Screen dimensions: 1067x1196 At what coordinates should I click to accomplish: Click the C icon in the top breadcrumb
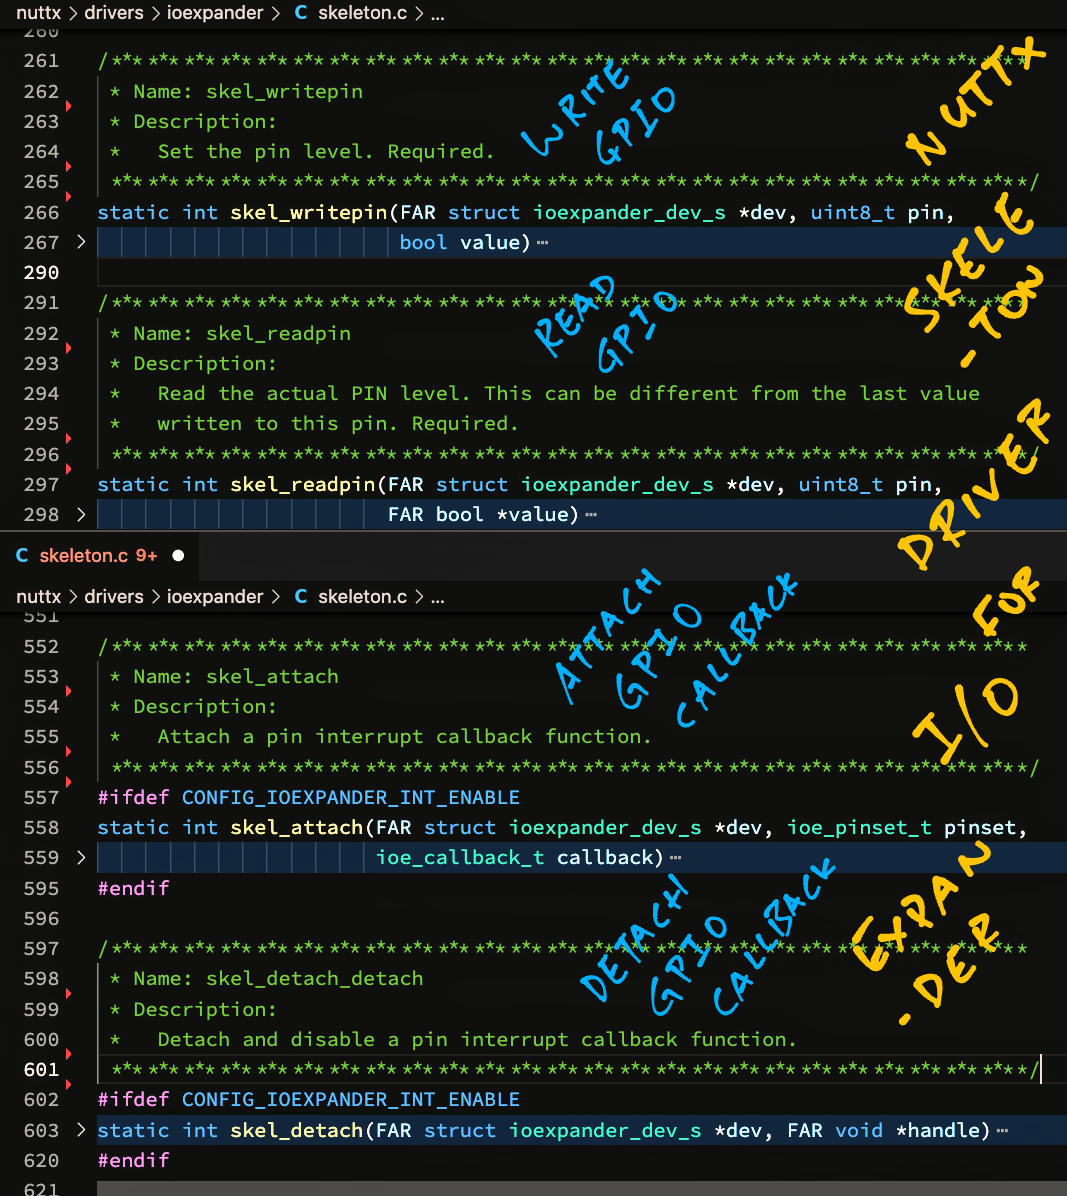click(301, 13)
